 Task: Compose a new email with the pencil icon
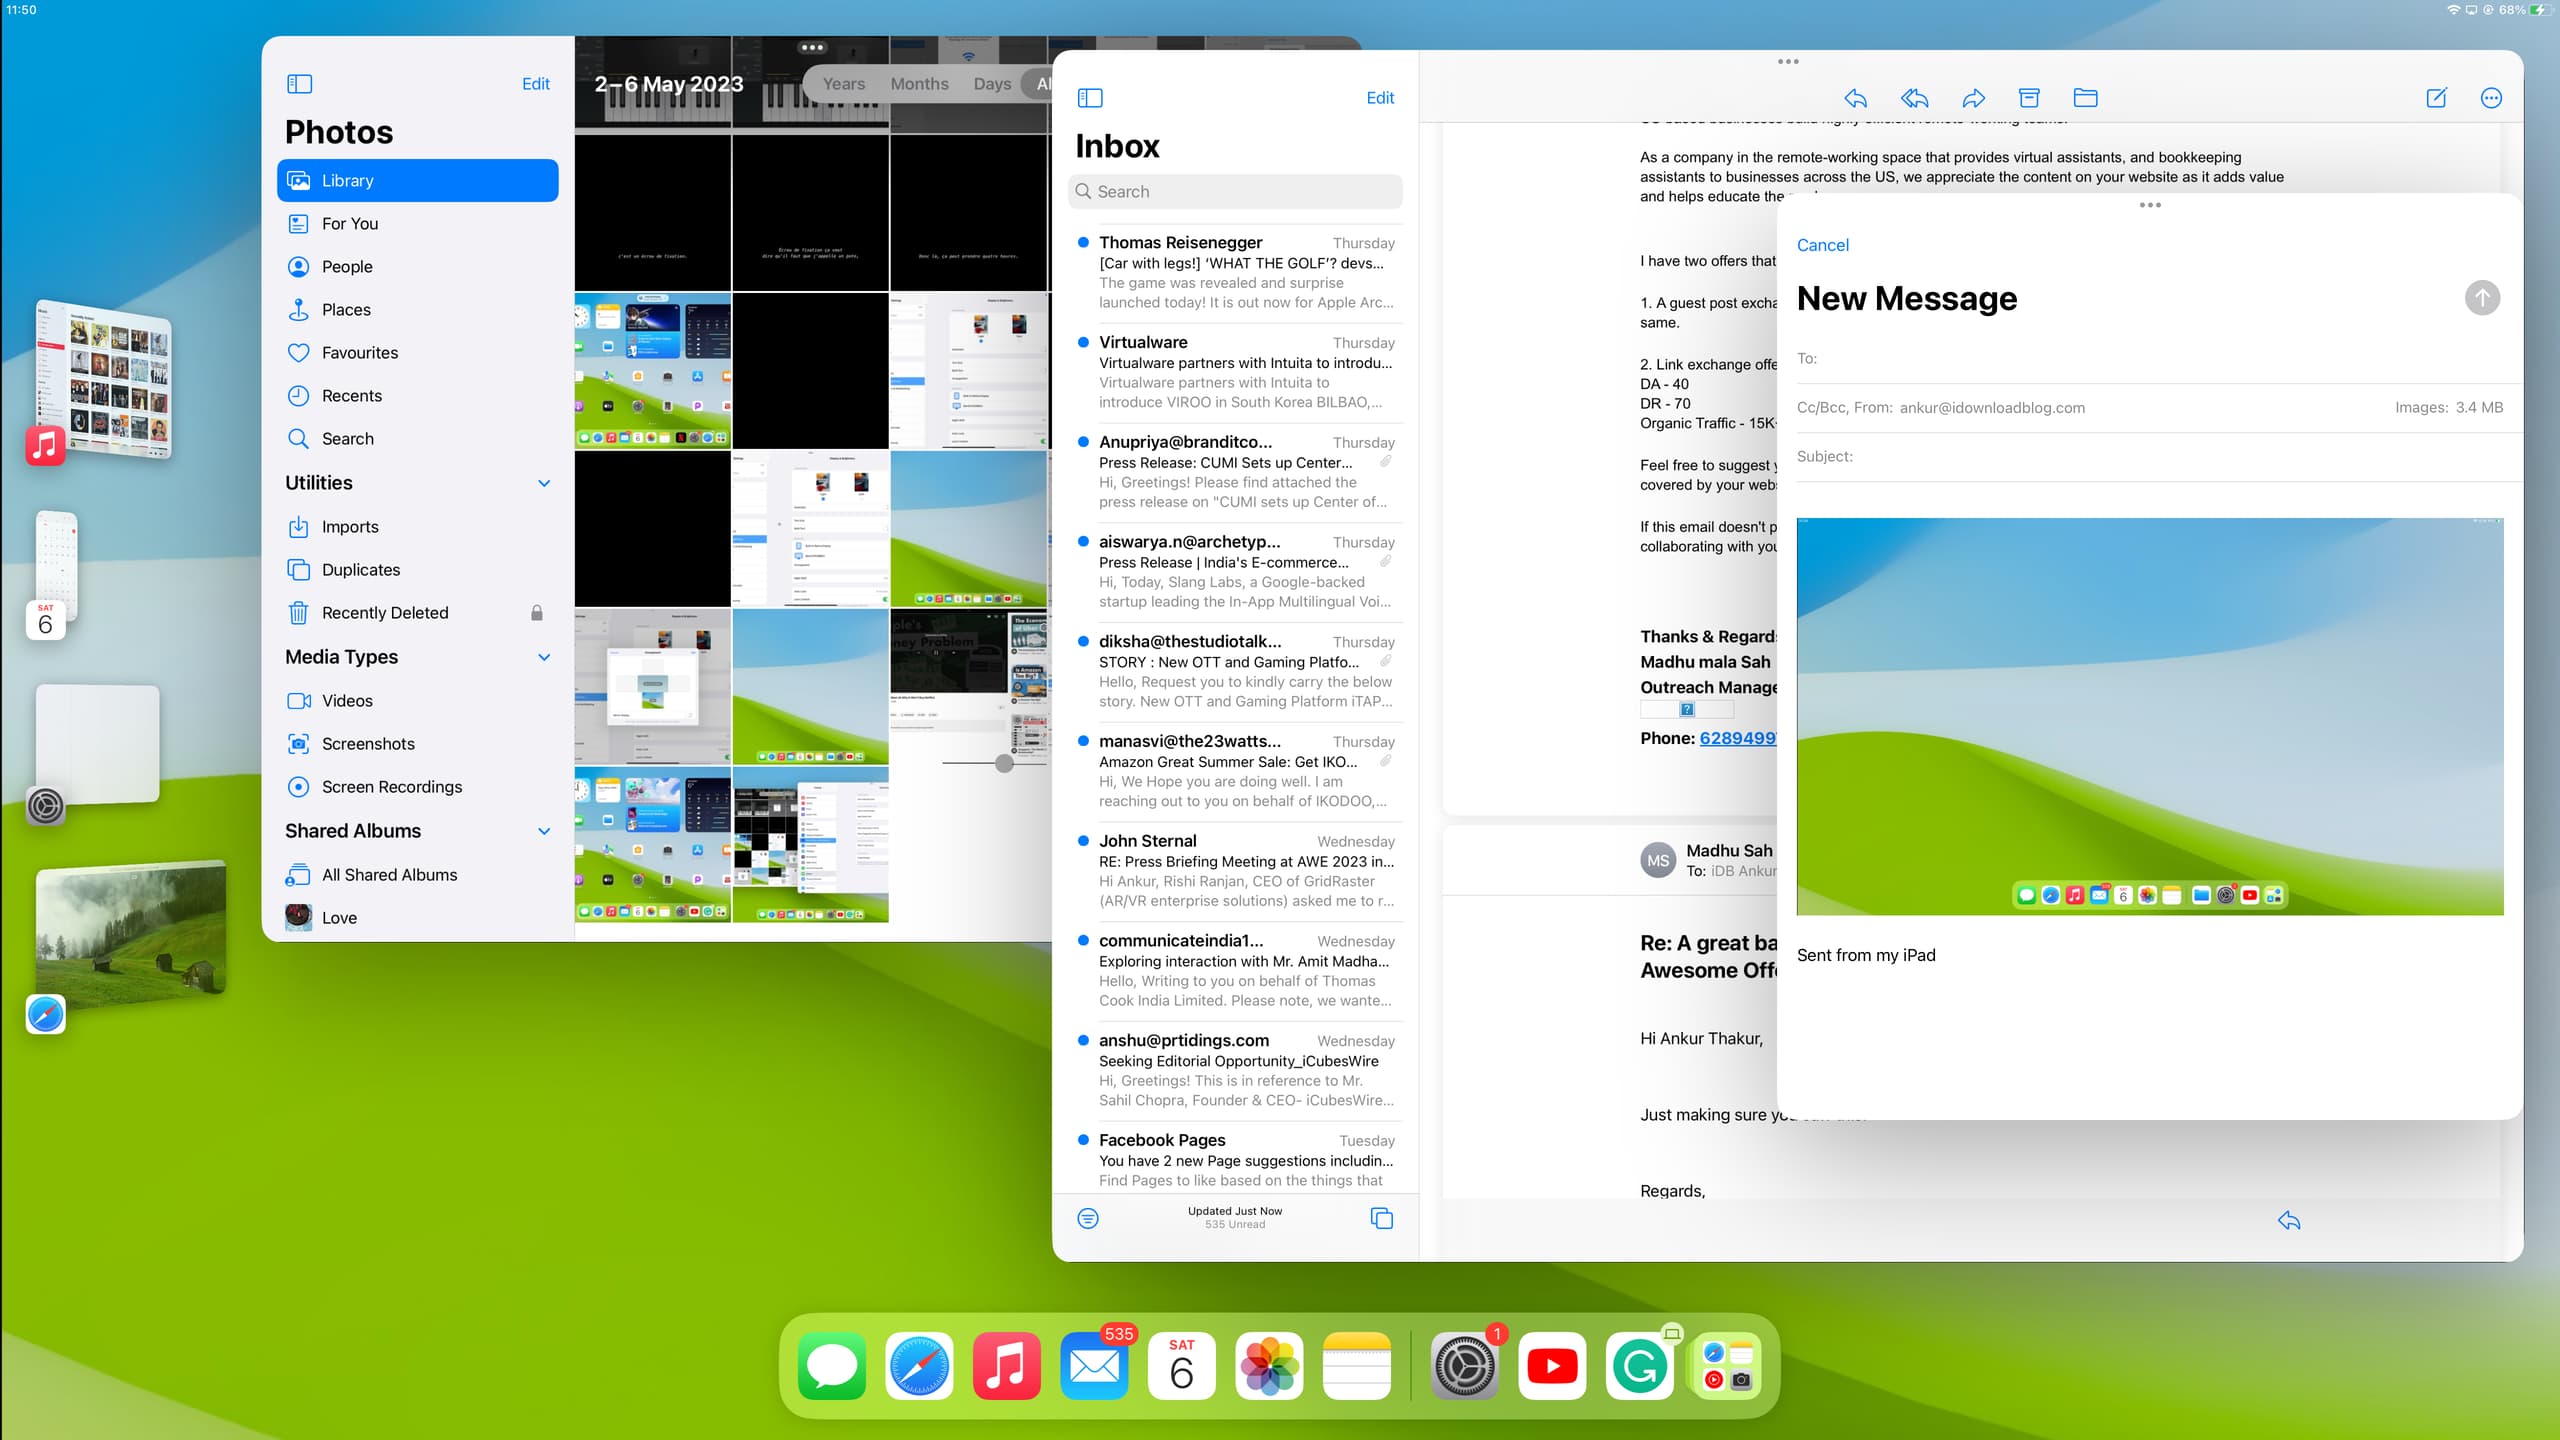pos(2436,98)
